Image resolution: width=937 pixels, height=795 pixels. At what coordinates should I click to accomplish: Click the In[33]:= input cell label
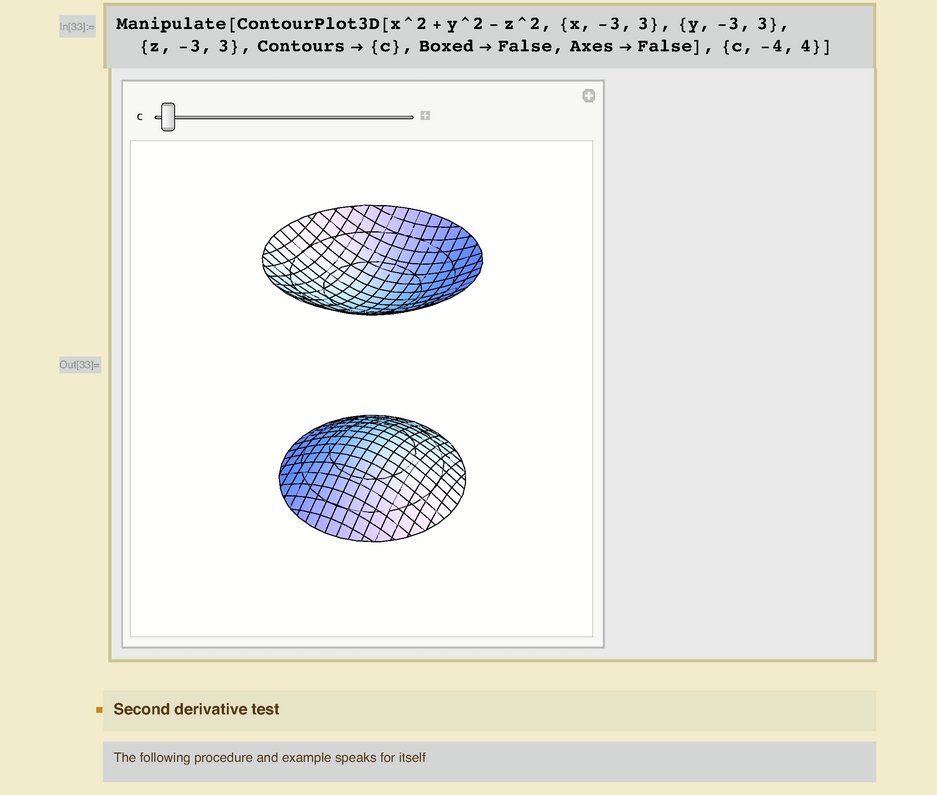[77, 27]
